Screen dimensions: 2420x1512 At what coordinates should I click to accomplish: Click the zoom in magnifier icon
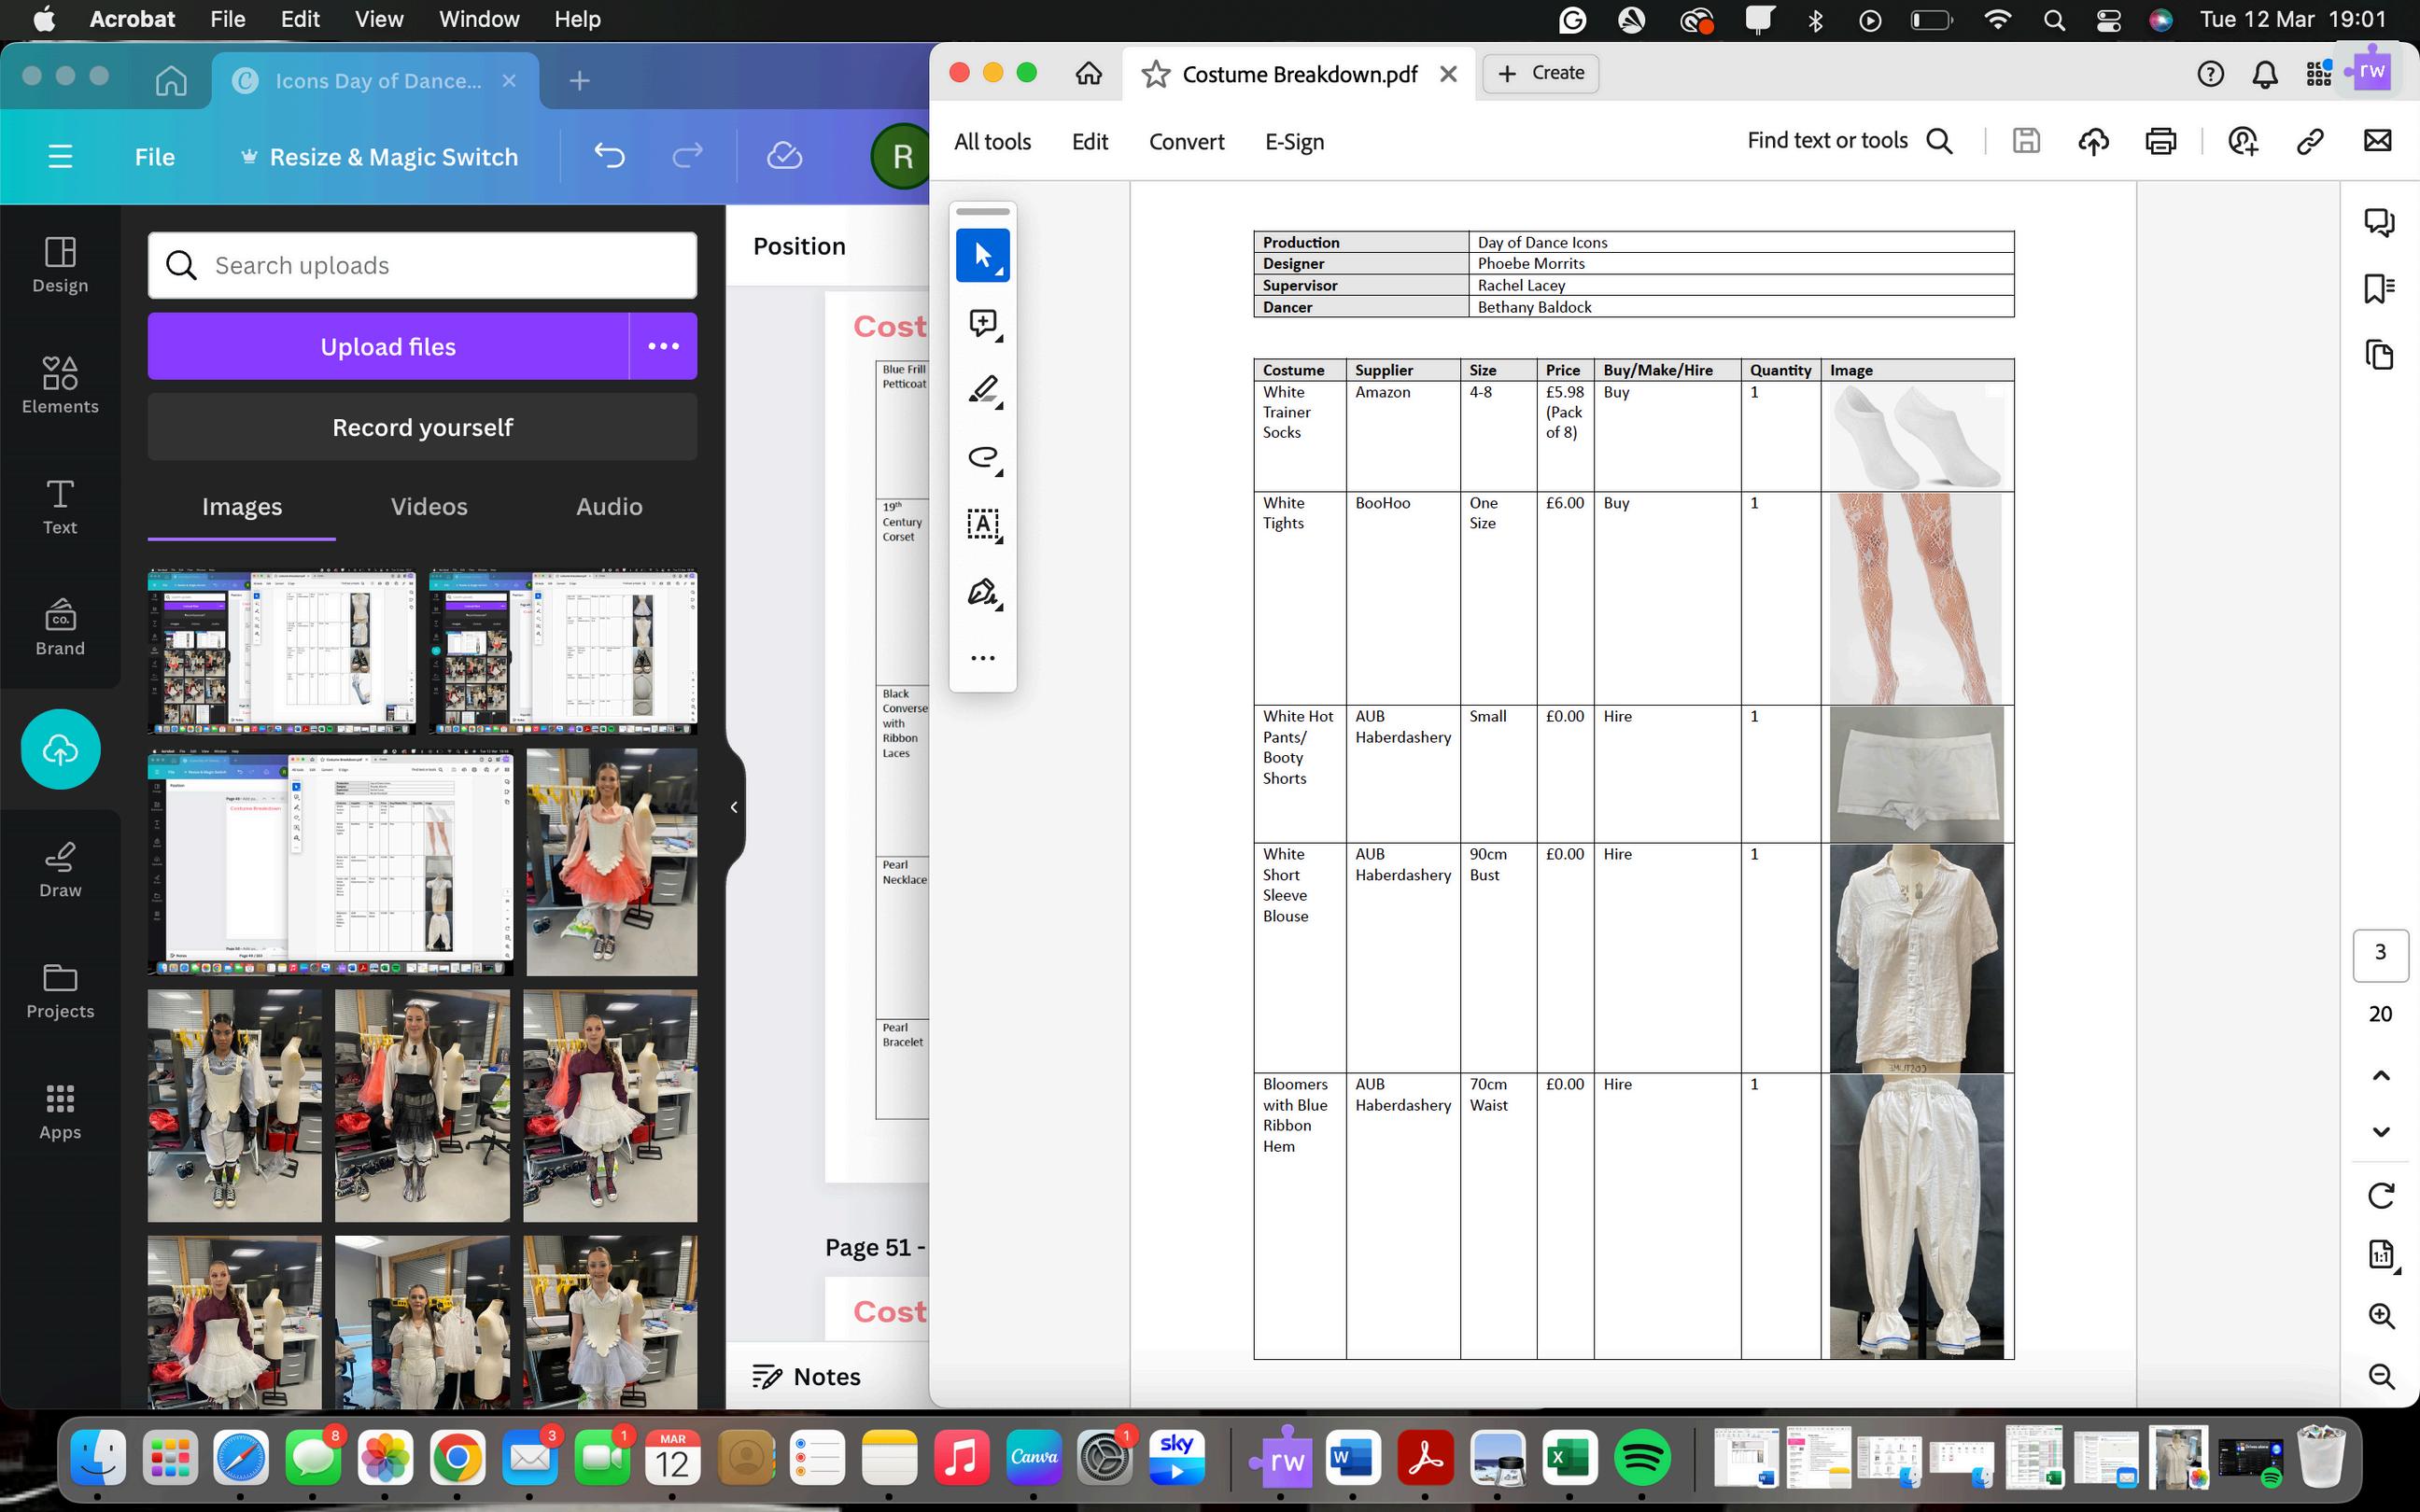pyautogui.click(x=2381, y=1316)
